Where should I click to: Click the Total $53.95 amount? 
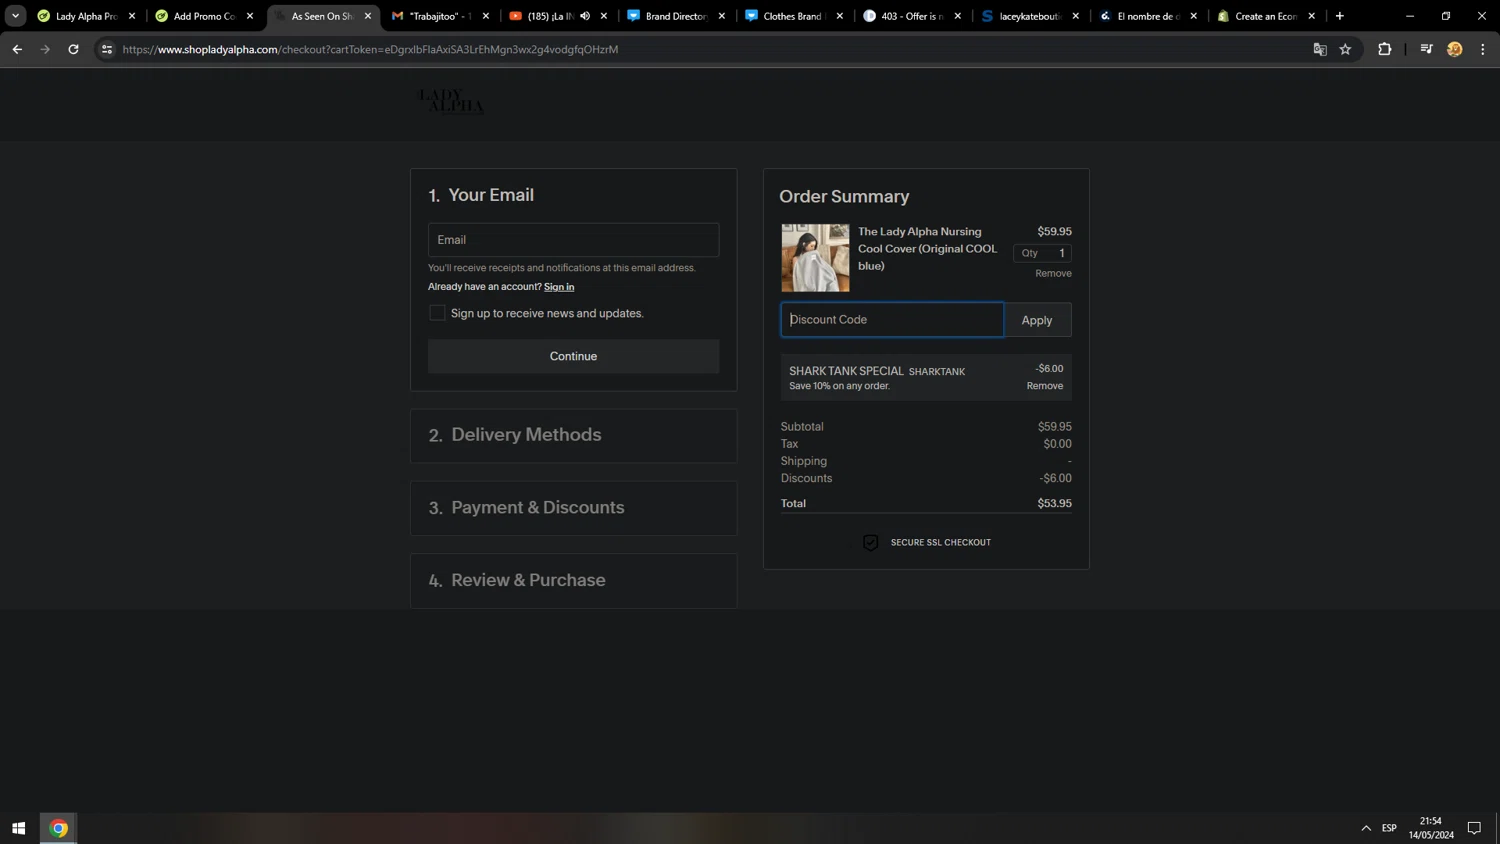tap(1054, 504)
